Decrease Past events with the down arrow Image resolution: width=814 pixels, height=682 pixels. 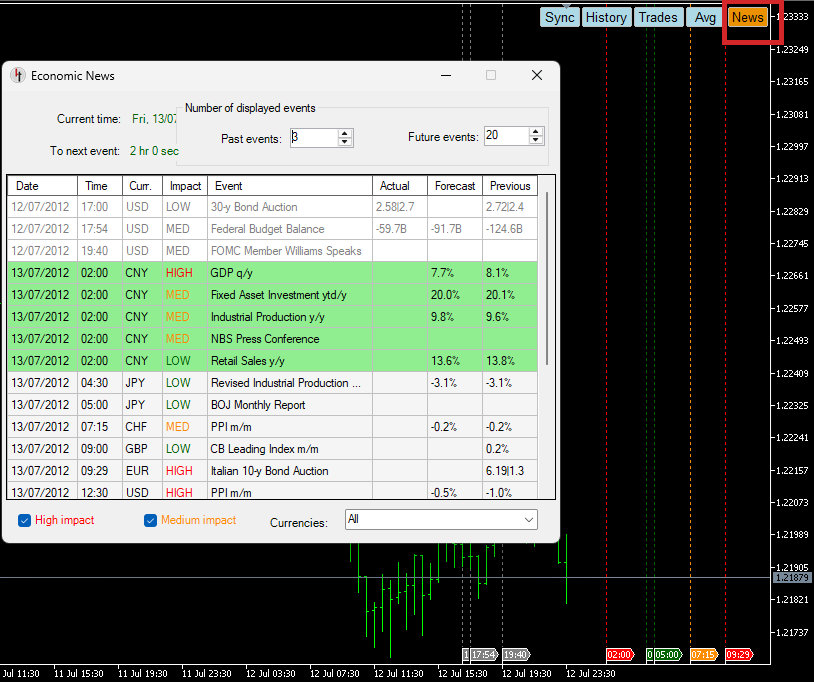[346, 141]
